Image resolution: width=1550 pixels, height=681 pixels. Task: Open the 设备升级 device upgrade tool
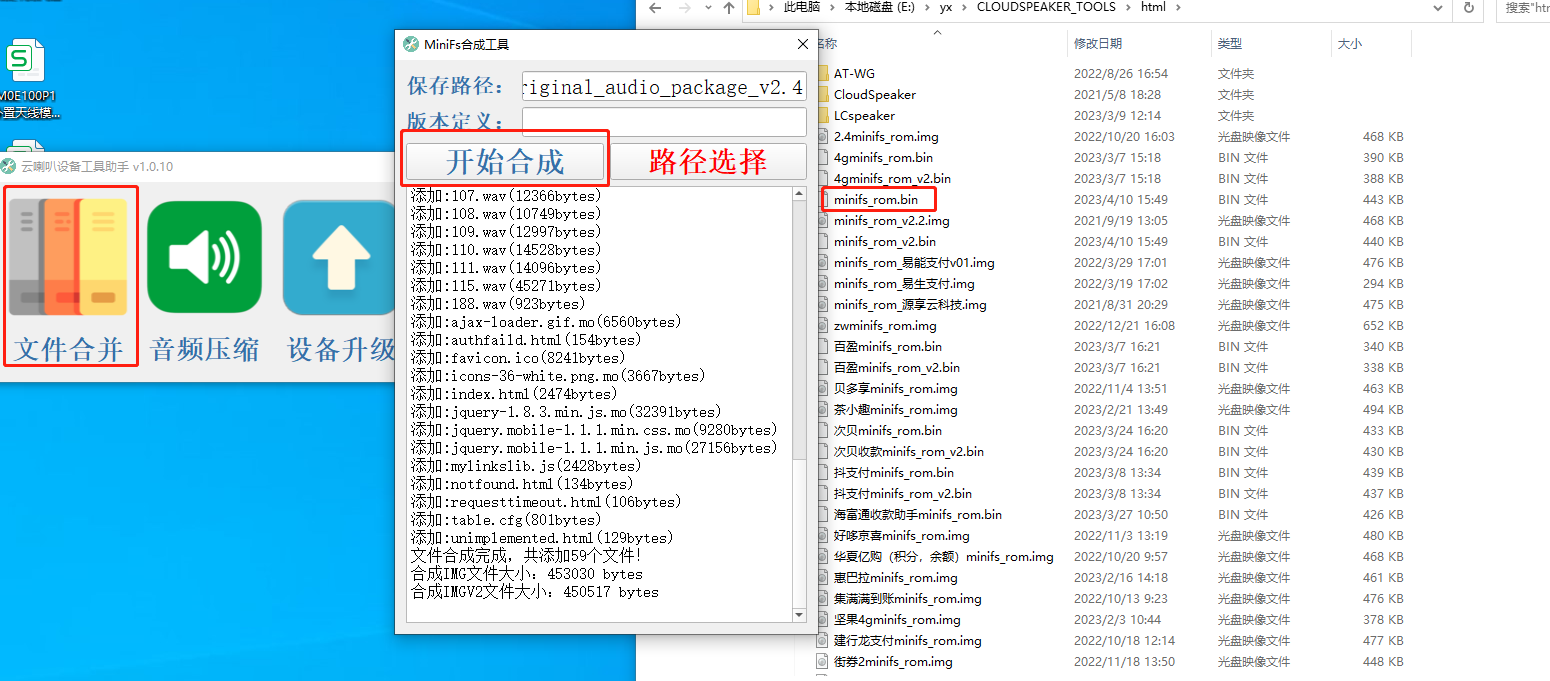click(x=340, y=275)
